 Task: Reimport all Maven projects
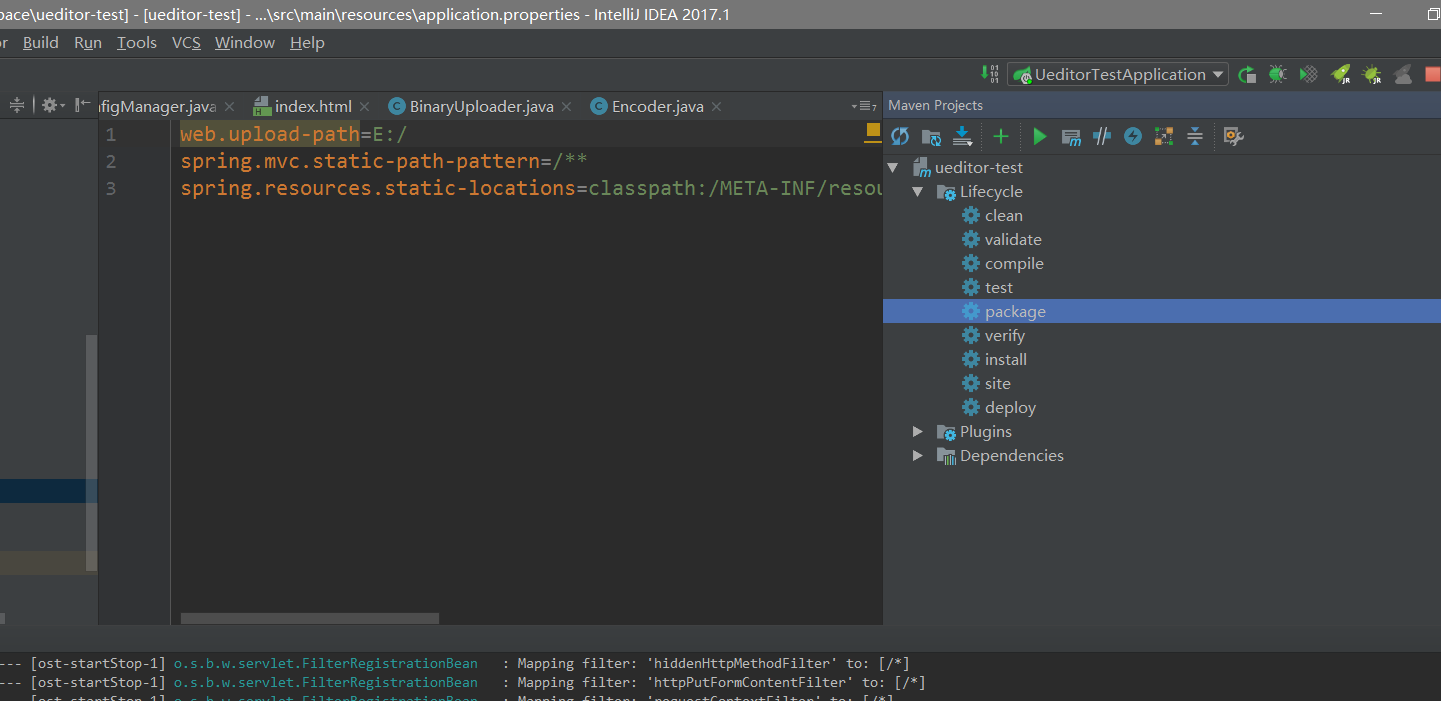point(900,136)
